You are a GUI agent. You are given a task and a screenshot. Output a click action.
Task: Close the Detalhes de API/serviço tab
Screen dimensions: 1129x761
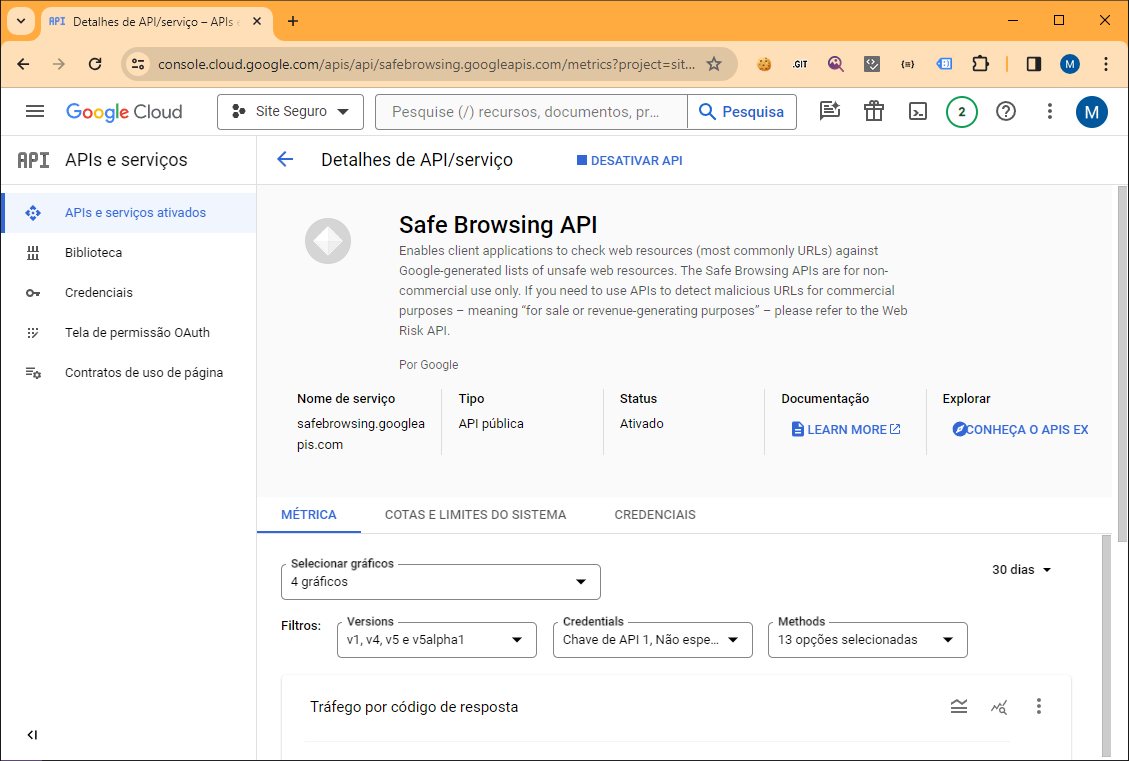click(x=257, y=22)
